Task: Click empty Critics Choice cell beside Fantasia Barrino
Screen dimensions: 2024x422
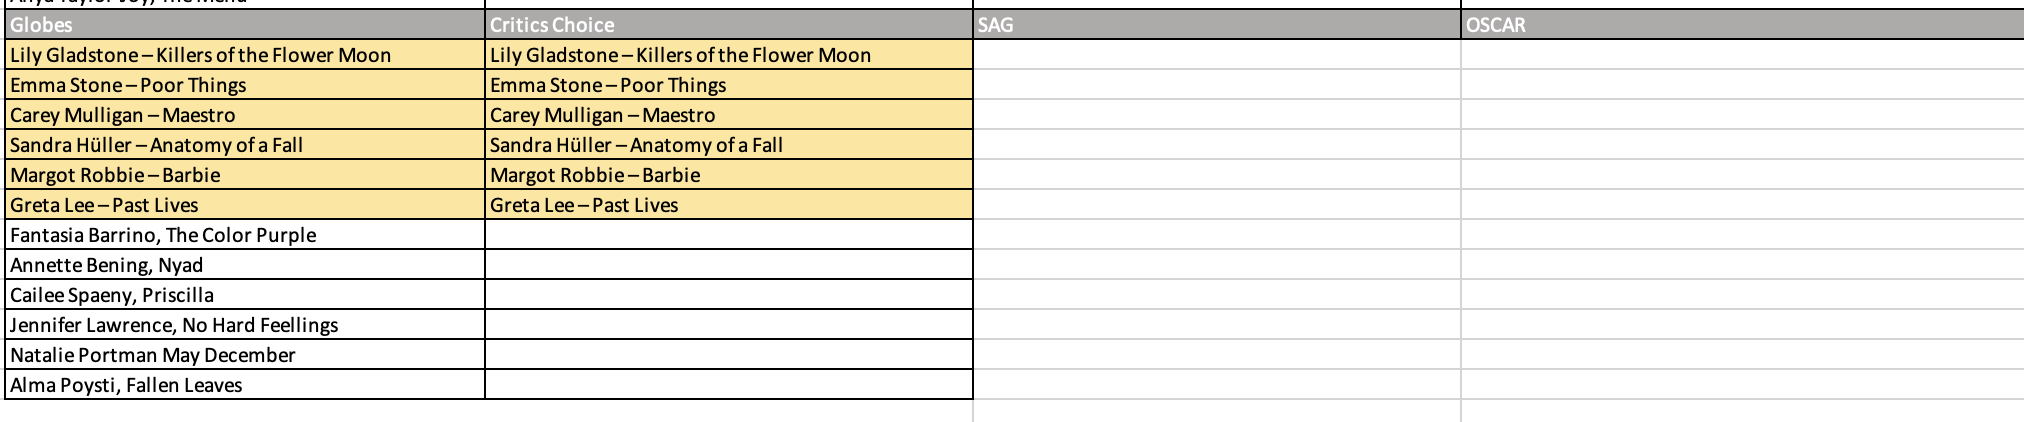Action: click(728, 235)
